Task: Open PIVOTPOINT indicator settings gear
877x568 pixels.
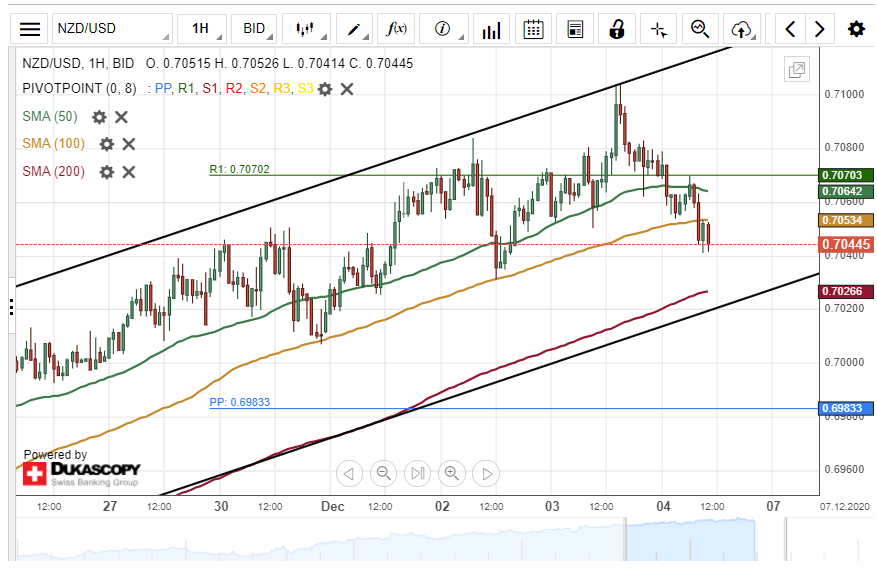Action: tap(325, 89)
